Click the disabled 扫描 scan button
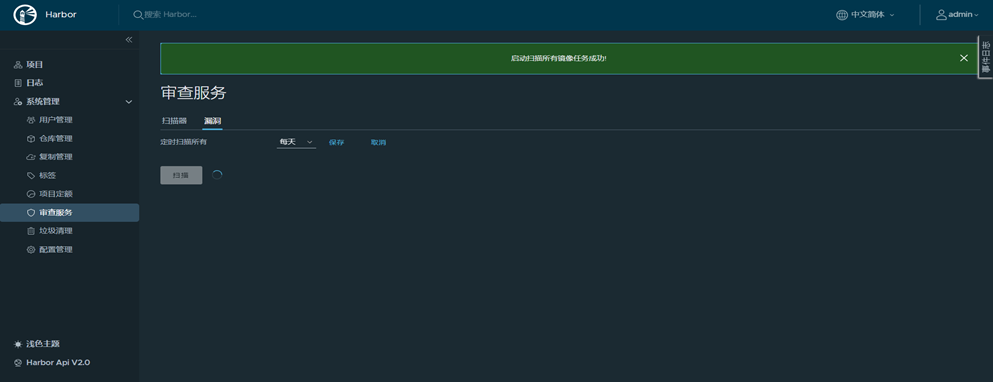Viewport: 993px width, 382px height. tap(181, 175)
